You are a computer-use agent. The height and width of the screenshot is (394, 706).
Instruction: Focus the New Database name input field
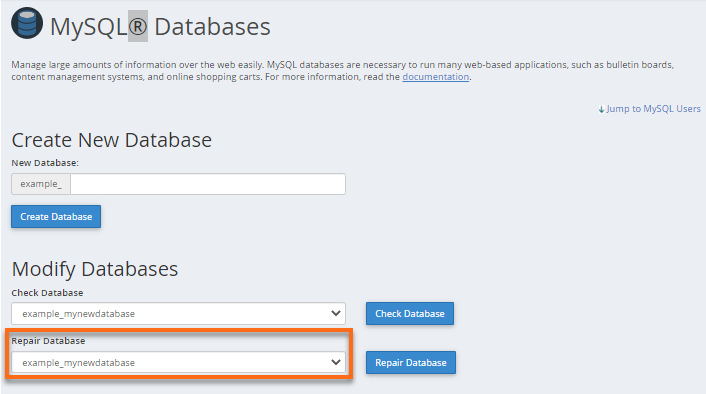pos(208,184)
